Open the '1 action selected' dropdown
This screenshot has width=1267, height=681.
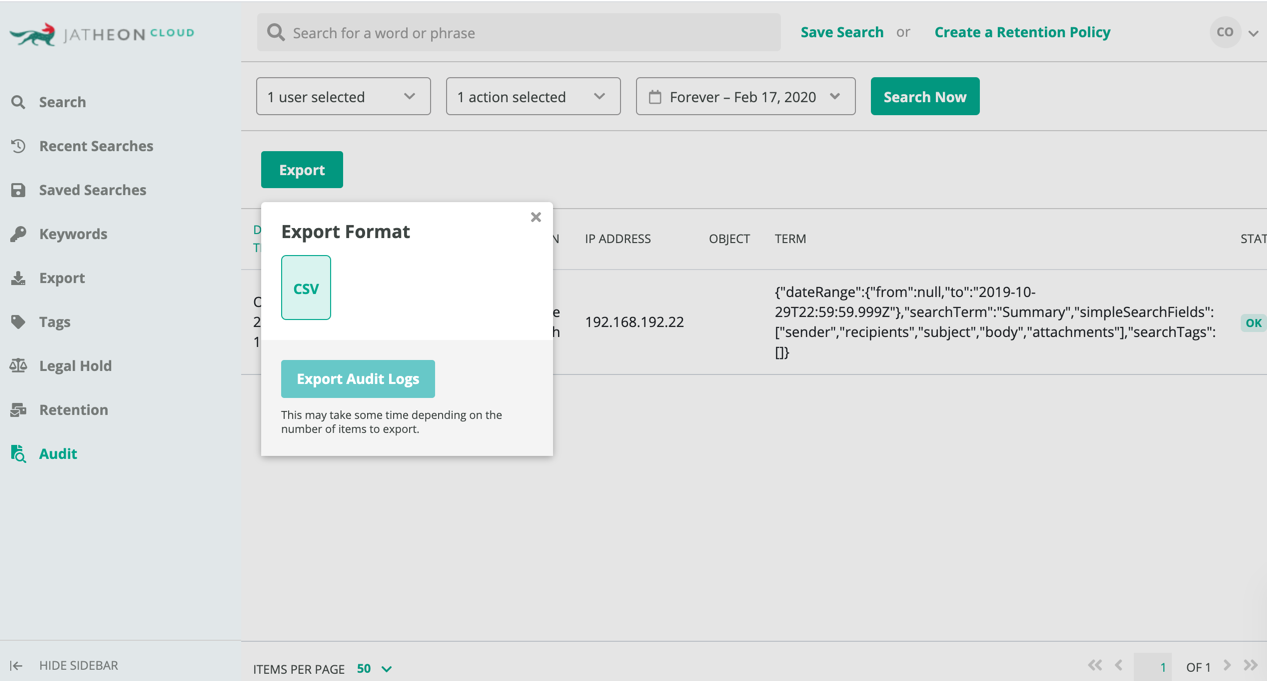click(x=533, y=97)
